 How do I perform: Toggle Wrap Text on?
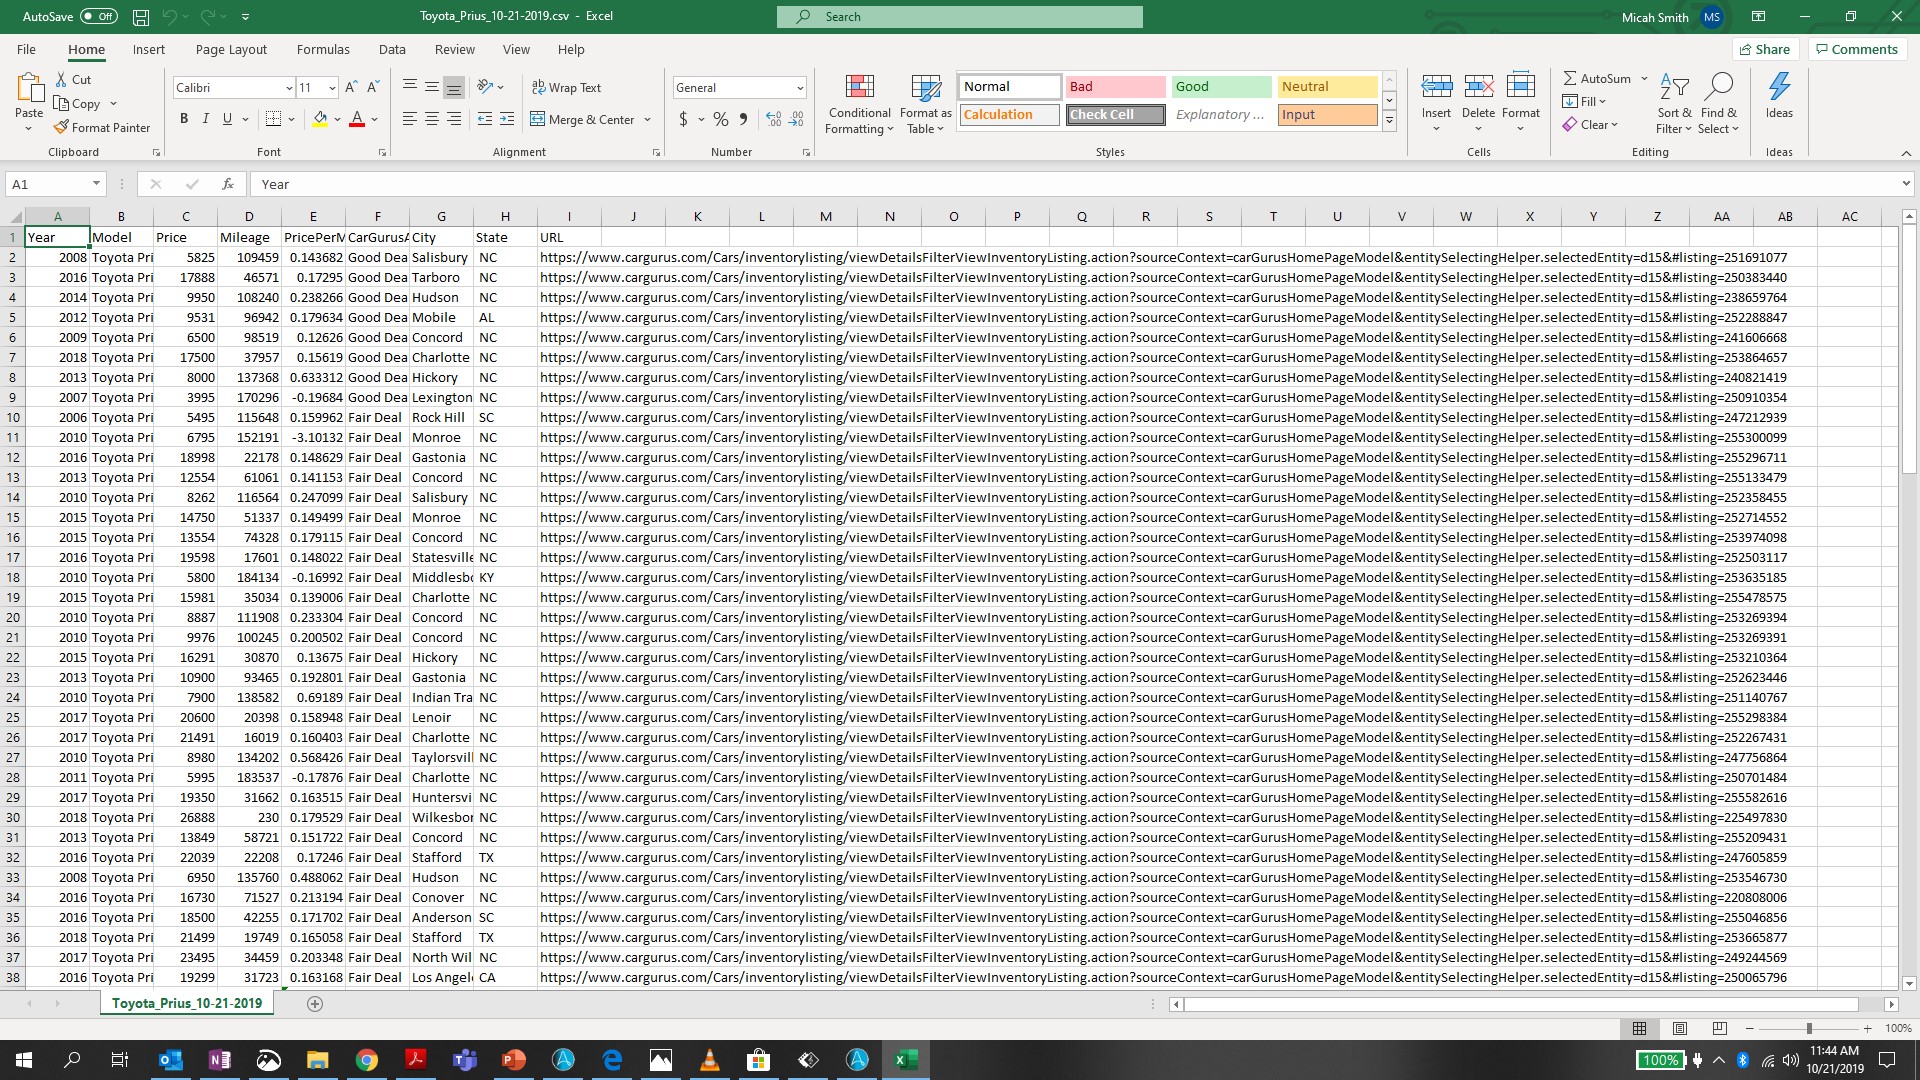coord(566,88)
